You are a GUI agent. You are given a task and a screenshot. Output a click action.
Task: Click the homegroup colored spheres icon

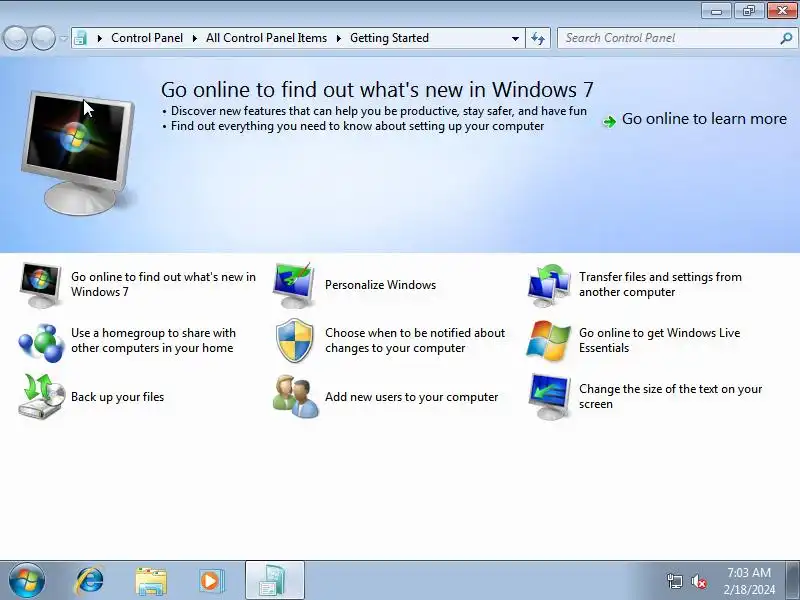pyautogui.click(x=41, y=341)
